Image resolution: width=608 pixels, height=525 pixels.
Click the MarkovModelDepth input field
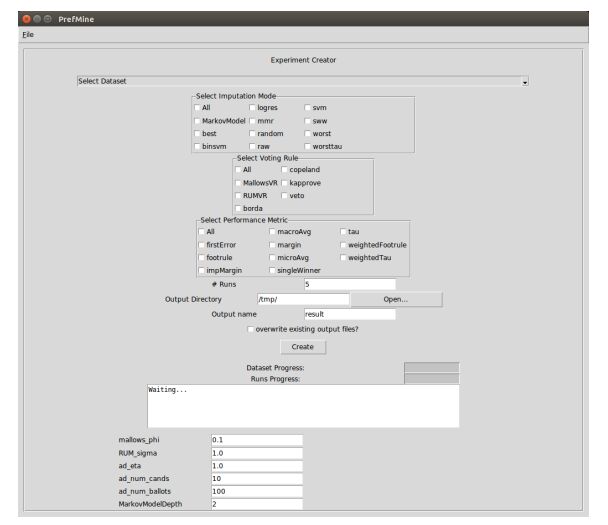pyautogui.click(x=256, y=505)
